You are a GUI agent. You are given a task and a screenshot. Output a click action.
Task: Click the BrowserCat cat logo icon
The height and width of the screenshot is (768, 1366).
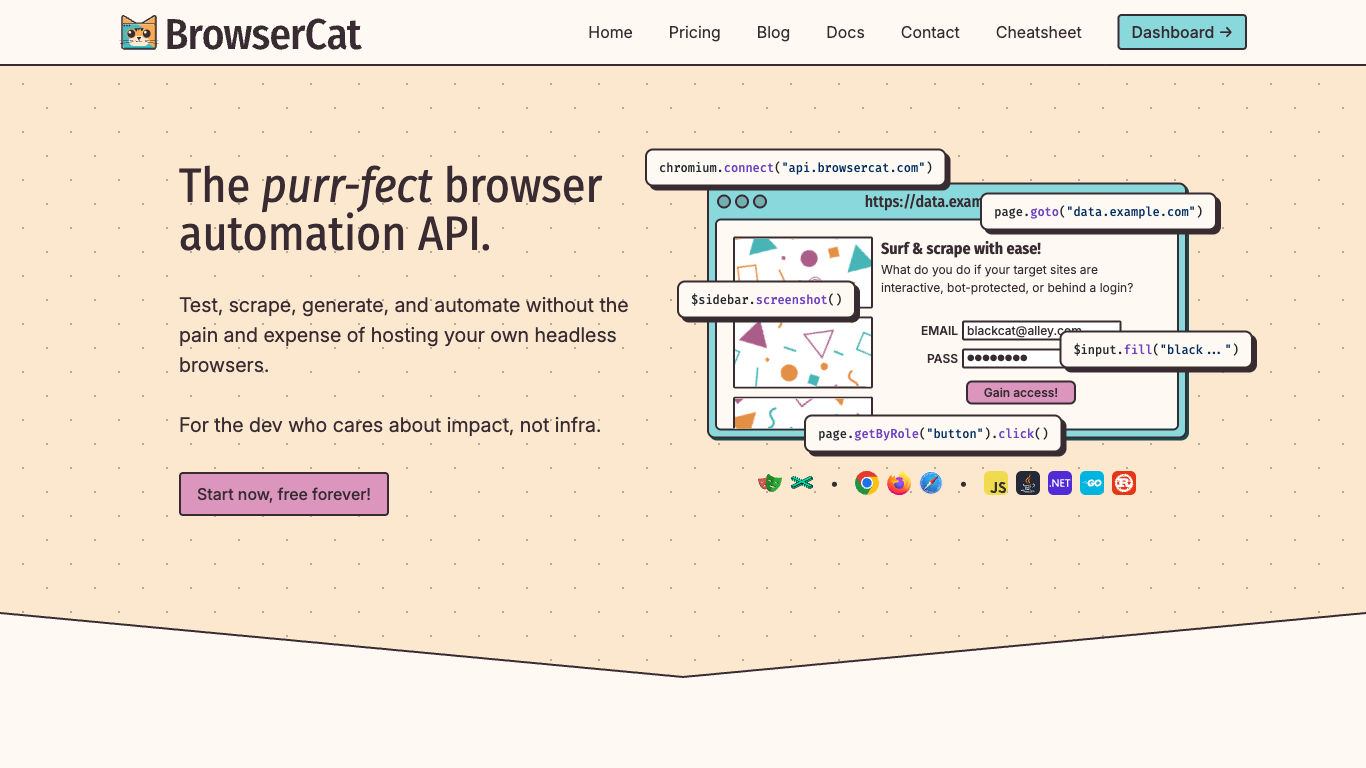coord(139,33)
